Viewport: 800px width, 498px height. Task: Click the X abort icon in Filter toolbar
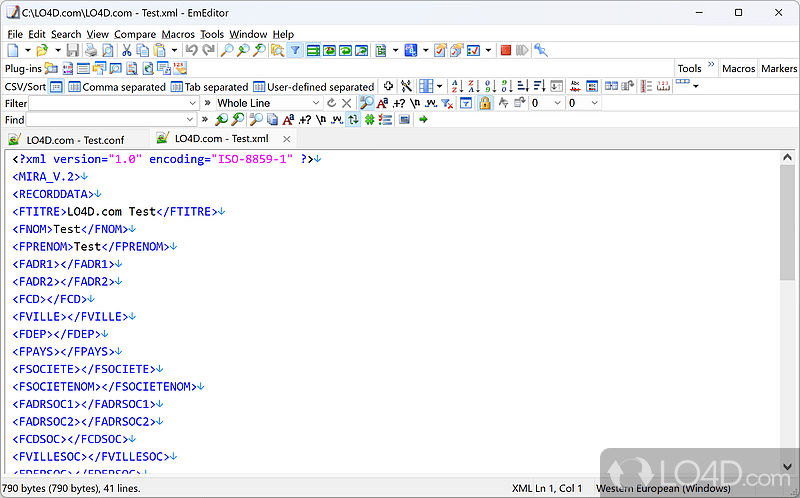pos(347,103)
